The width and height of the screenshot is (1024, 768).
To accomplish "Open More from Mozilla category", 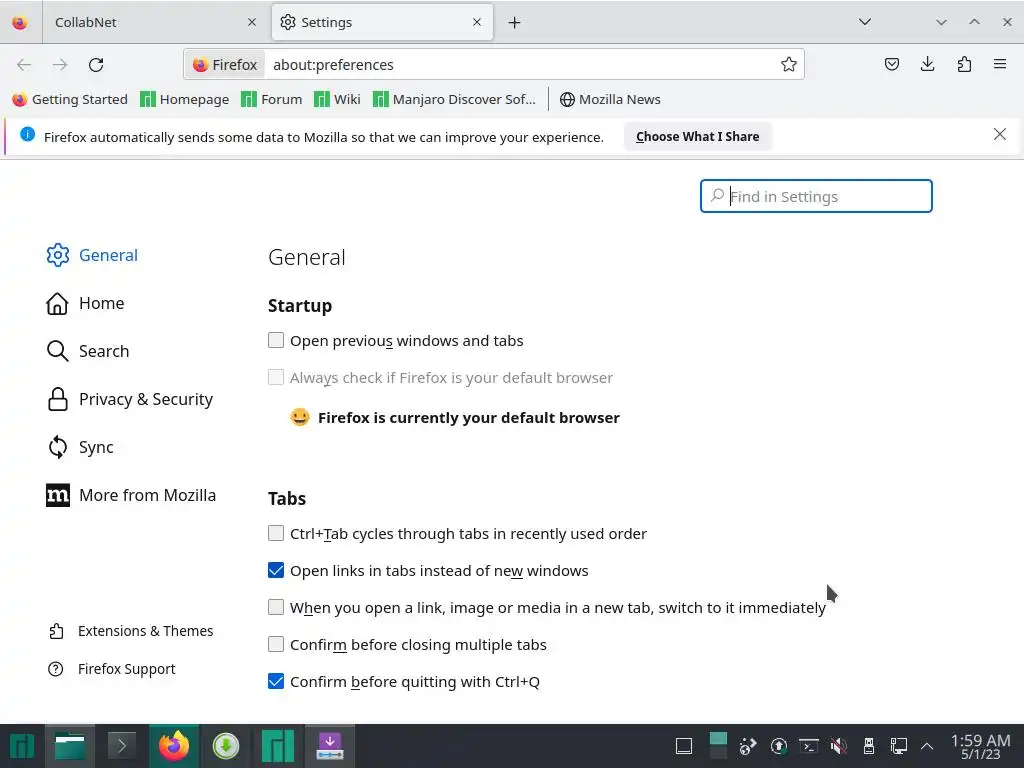I will 131,495.
